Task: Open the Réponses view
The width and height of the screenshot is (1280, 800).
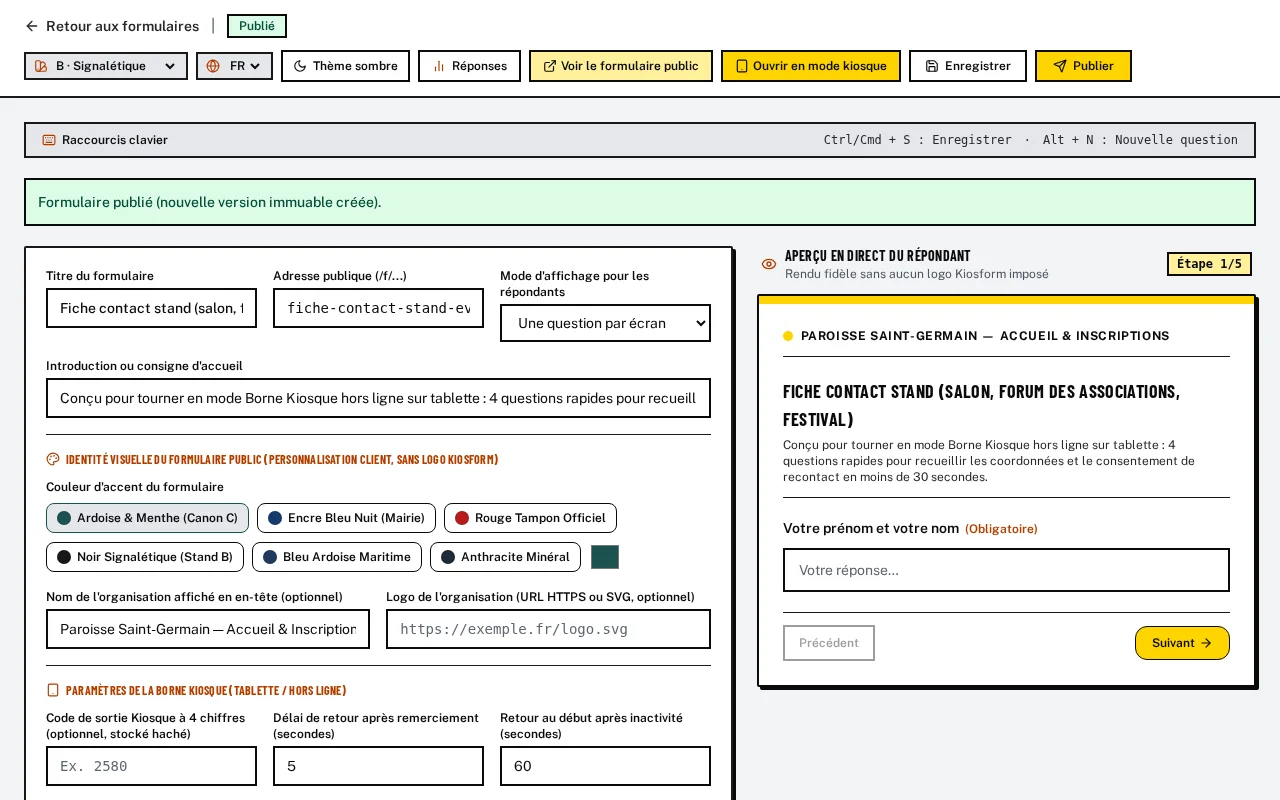Action: (x=469, y=66)
